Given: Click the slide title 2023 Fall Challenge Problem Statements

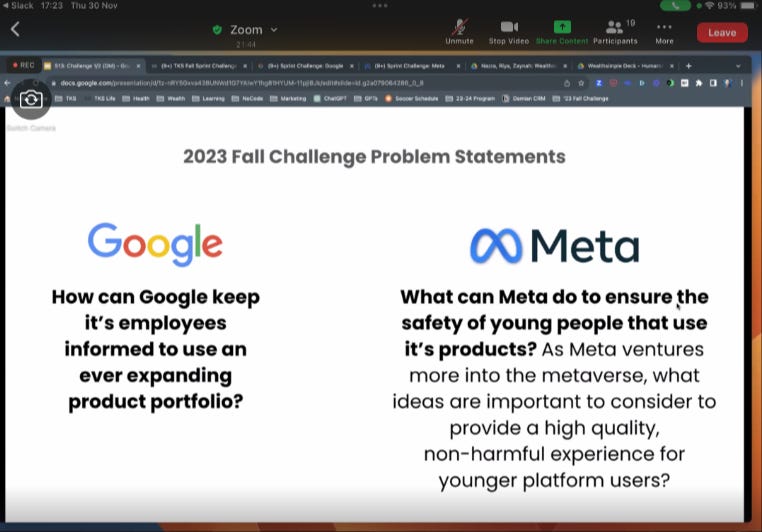Looking at the screenshot, I should 374,157.
